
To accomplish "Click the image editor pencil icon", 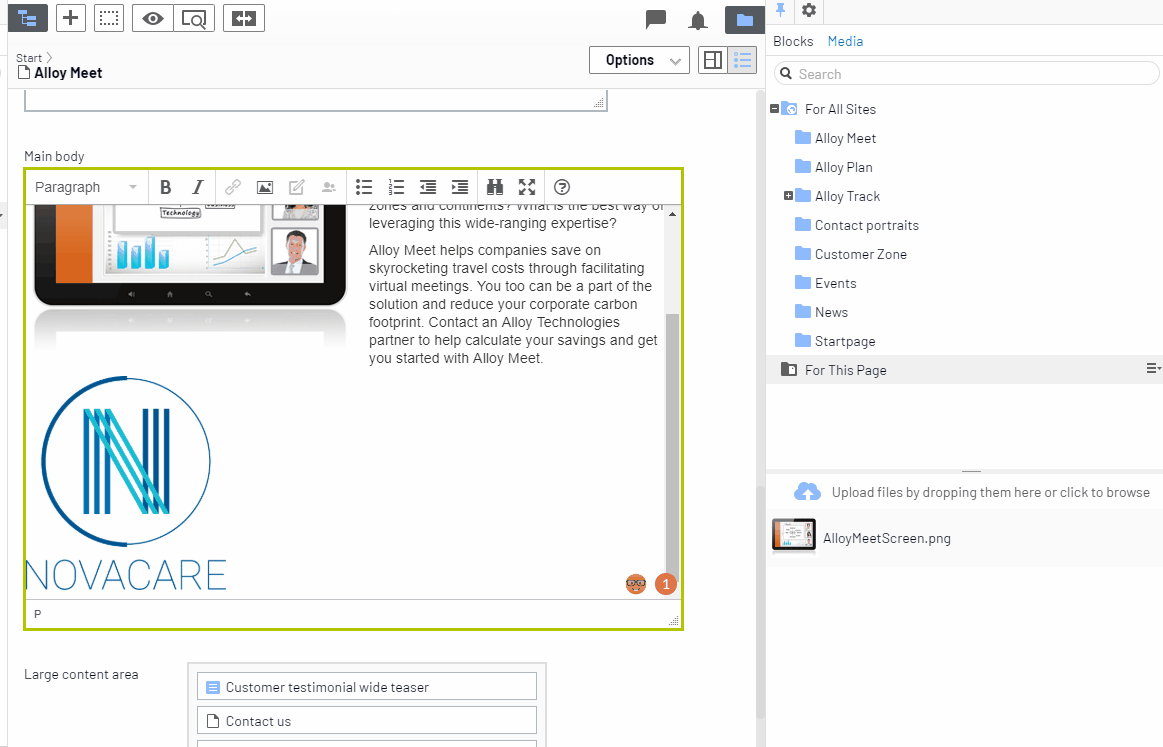I will (297, 187).
